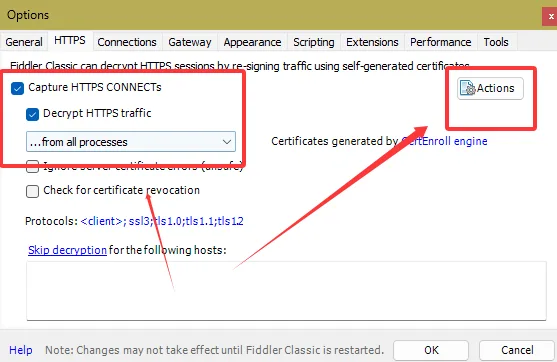Switch to the General tab
This screenshot has height=362, width=557.
pos(24,42)
